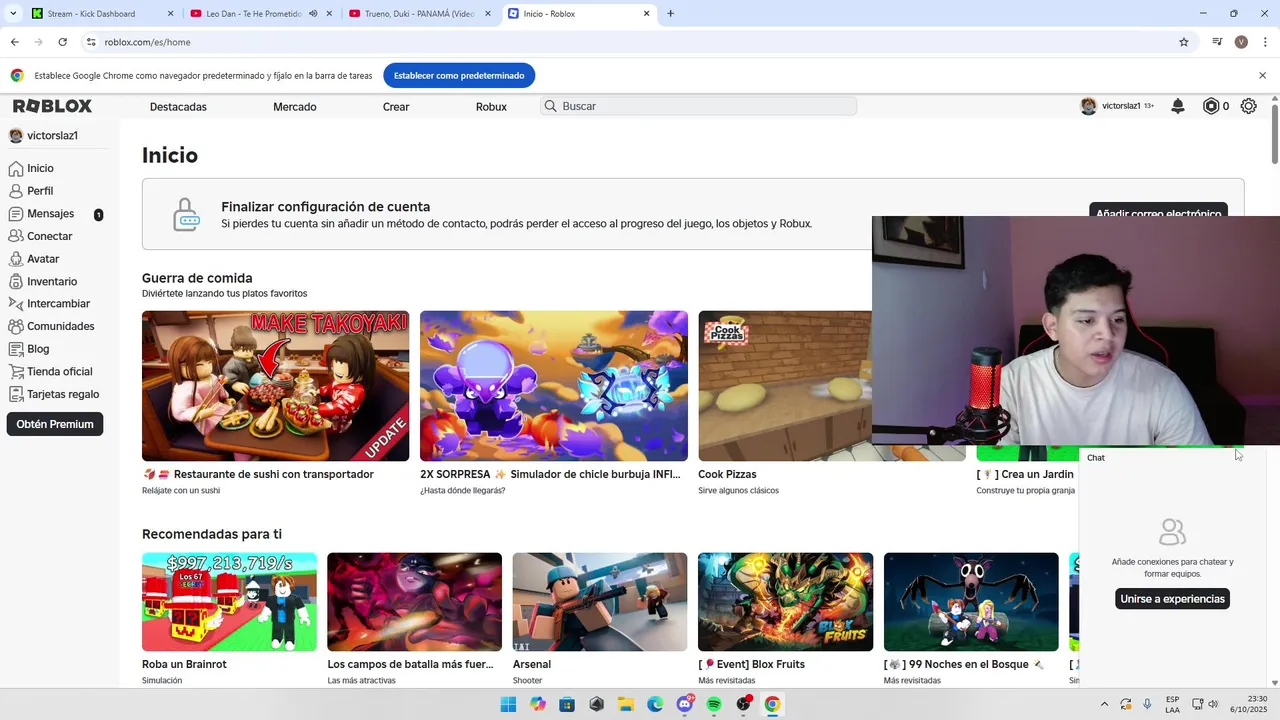The image size is (1280, 720).
Task: Open Robux in top navigation
Action: tap(491, 107)
